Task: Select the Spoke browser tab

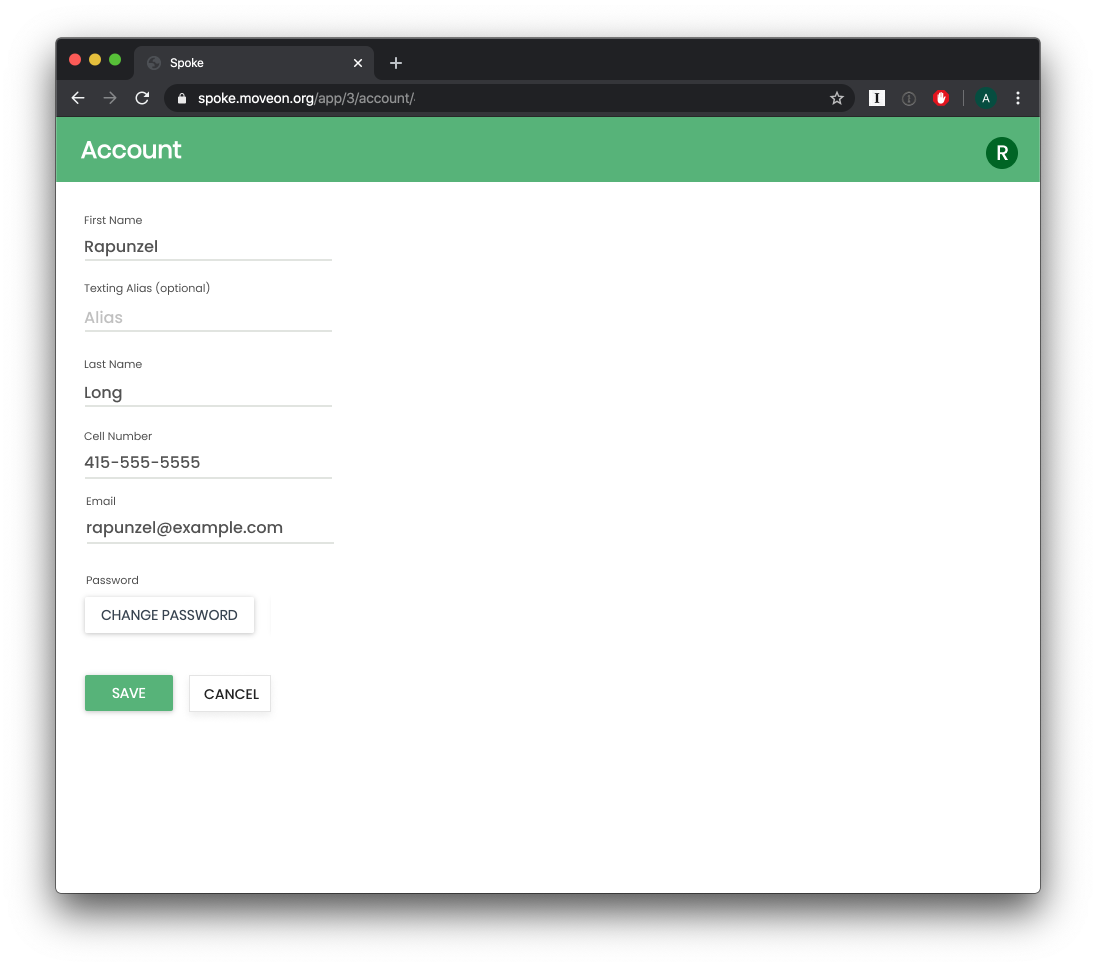Action: tap(254, 63)
